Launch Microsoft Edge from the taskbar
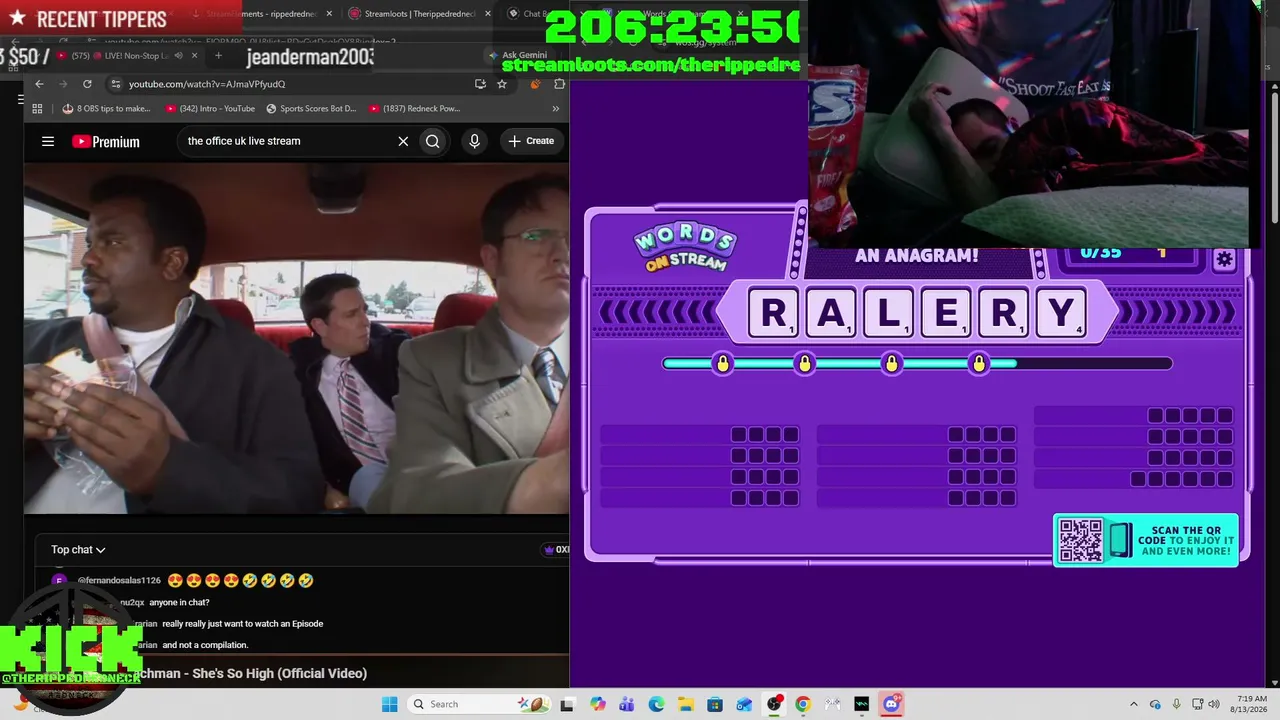1280x720 pixels. tap(656, 704)
